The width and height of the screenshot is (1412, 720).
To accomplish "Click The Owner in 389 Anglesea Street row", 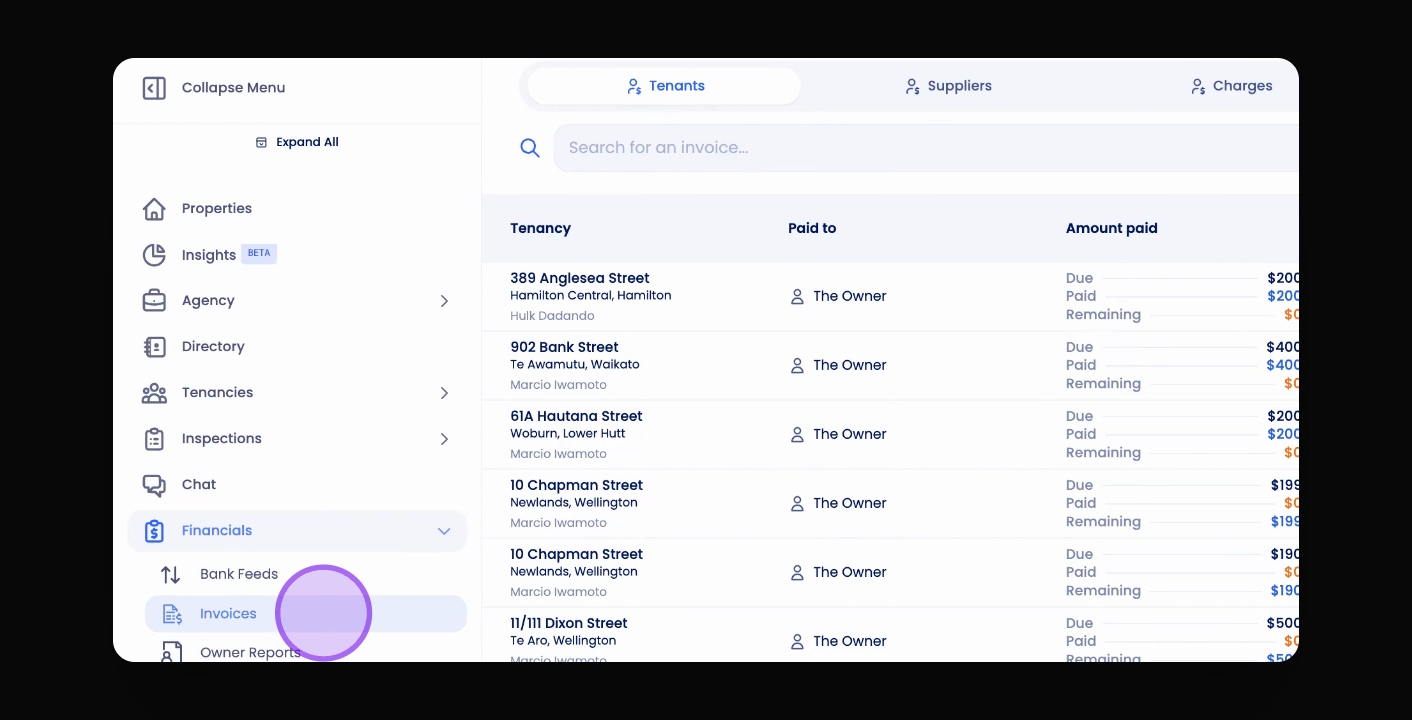I will point(850,297).
